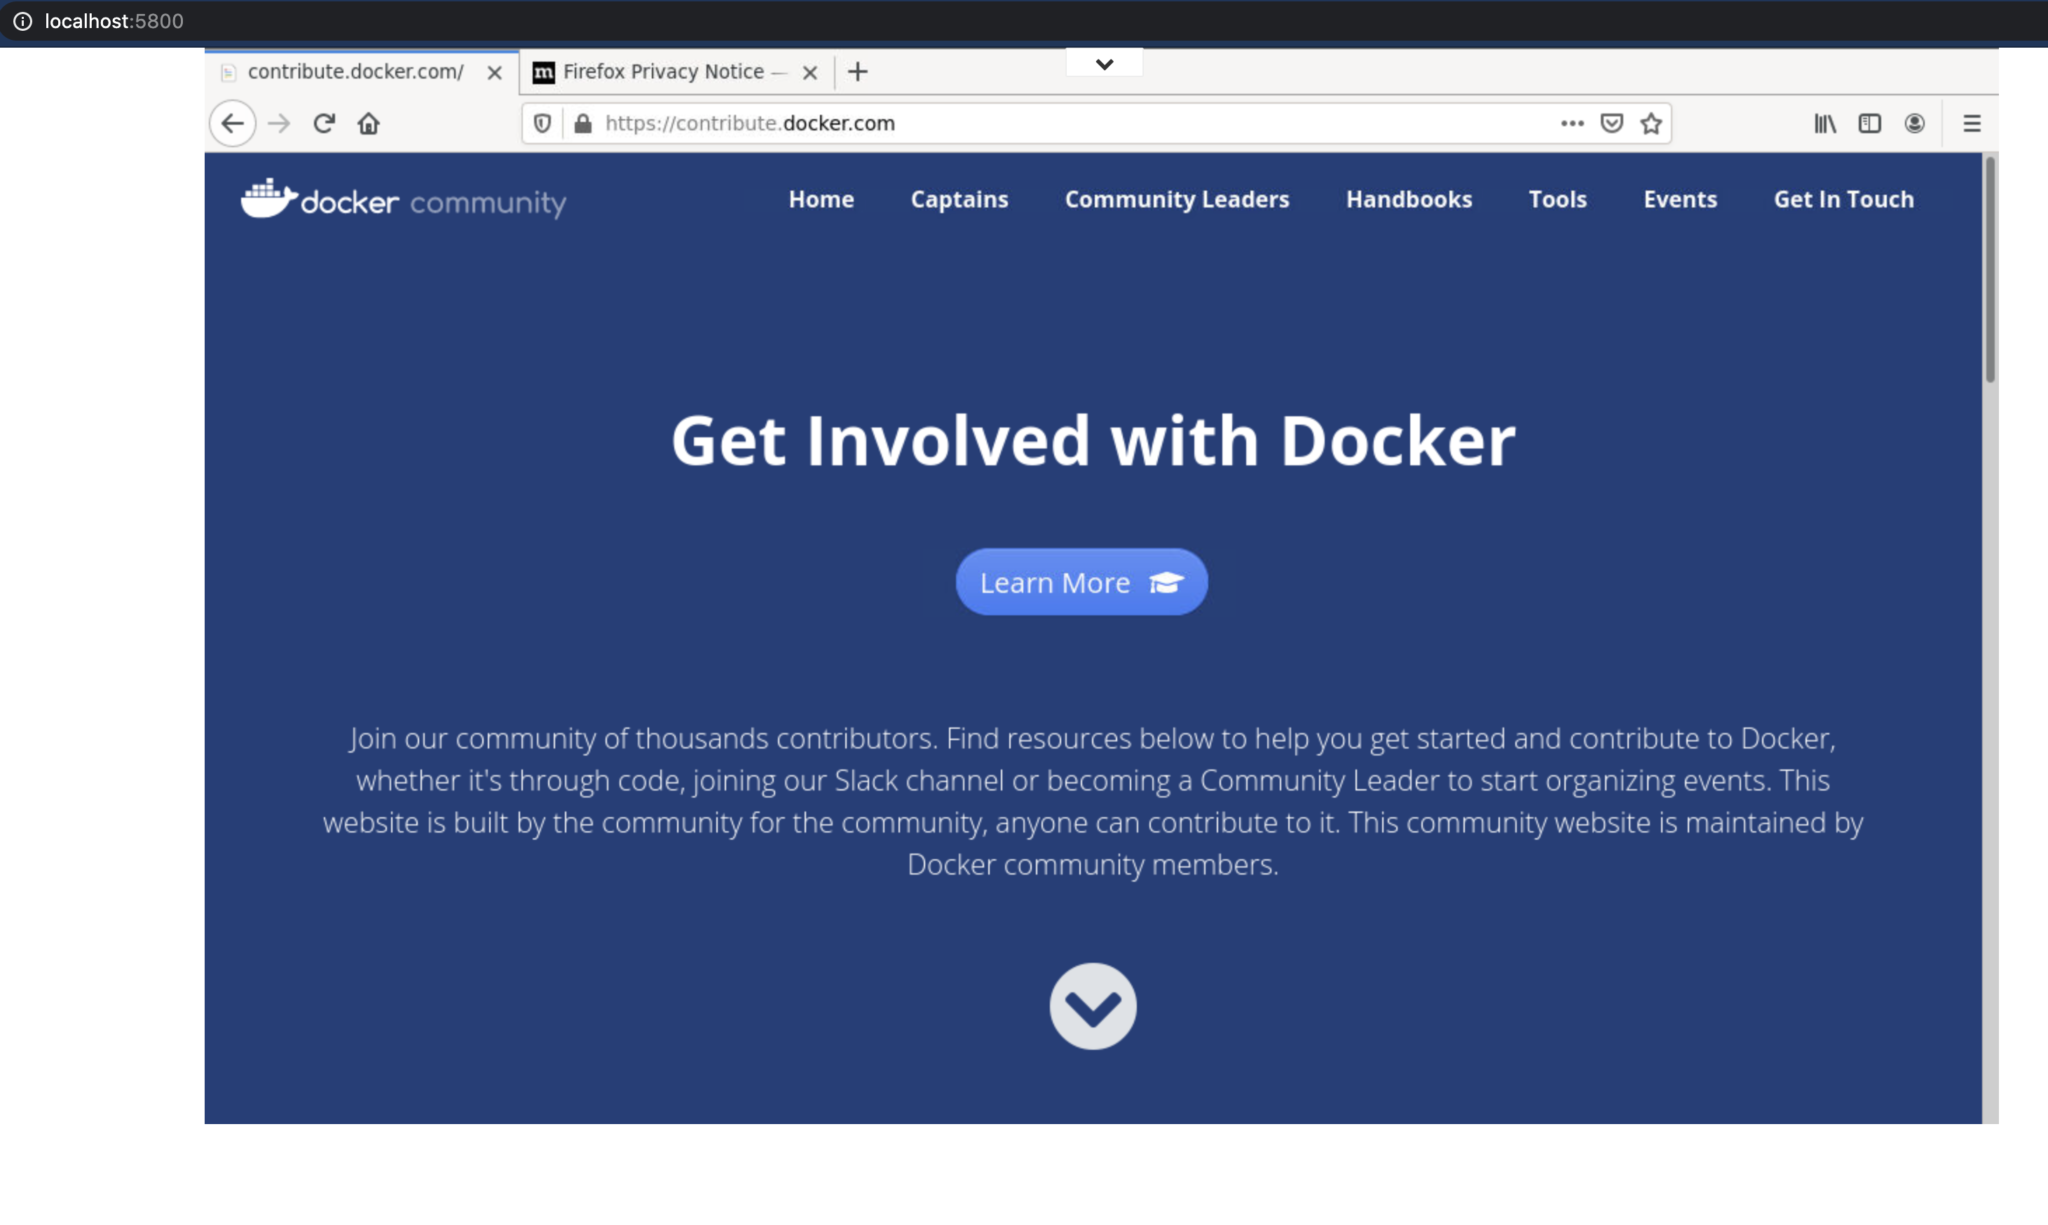2048x1225 pixels.
Task: Click the tracking protection shield icon
Action: [542, 123]
